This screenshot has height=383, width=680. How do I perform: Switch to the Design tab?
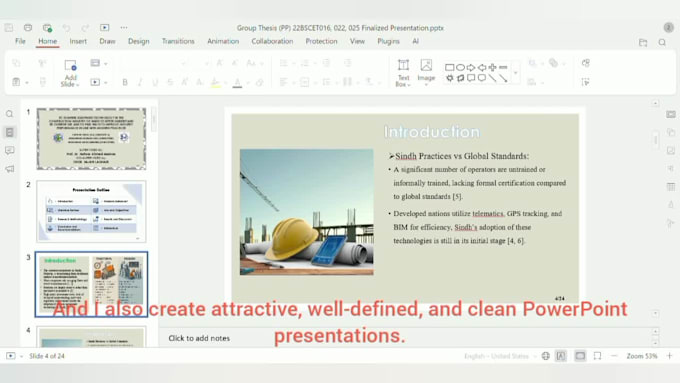point(139,41)
